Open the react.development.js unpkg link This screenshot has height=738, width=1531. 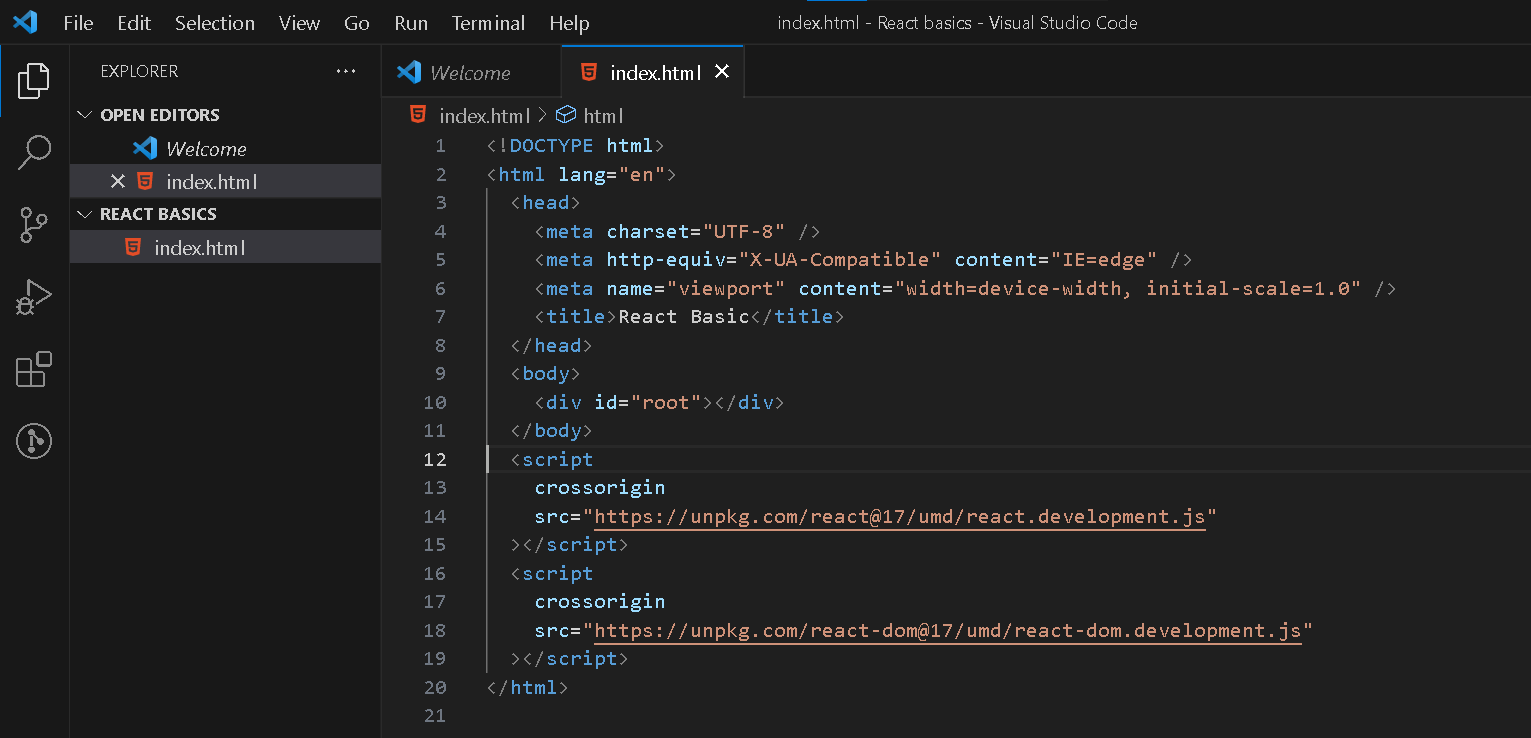tap(900, 516)
